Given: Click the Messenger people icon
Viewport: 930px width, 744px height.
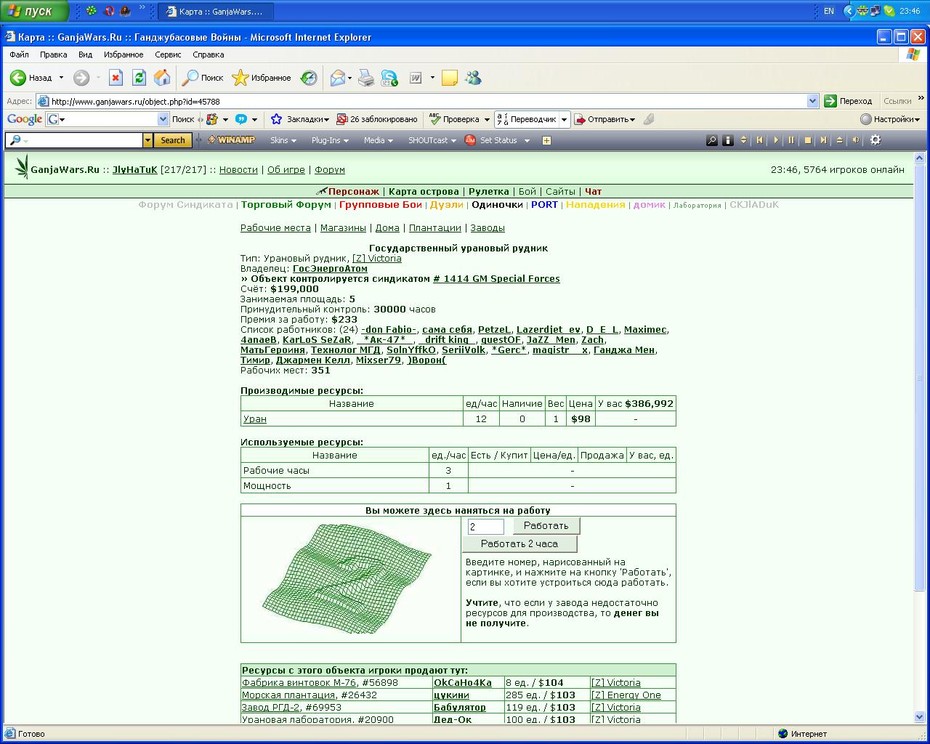Looking at the screenshot, I should point(473,78).
